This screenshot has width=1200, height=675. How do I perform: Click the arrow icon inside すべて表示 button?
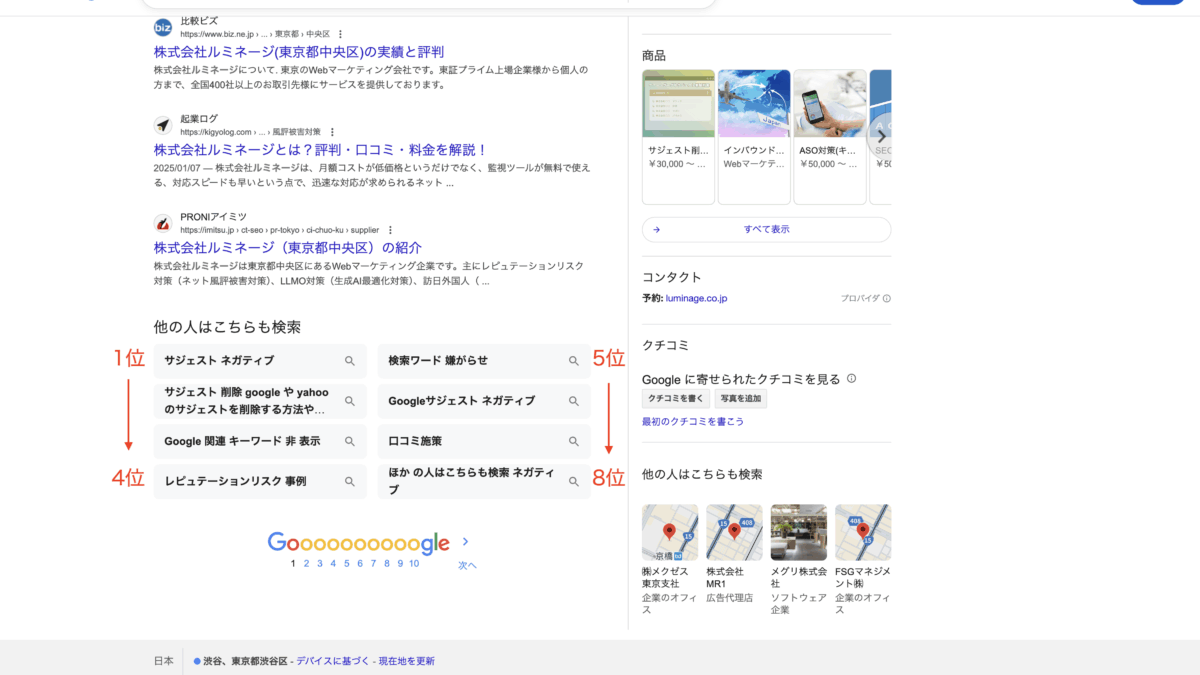point(657,229)
